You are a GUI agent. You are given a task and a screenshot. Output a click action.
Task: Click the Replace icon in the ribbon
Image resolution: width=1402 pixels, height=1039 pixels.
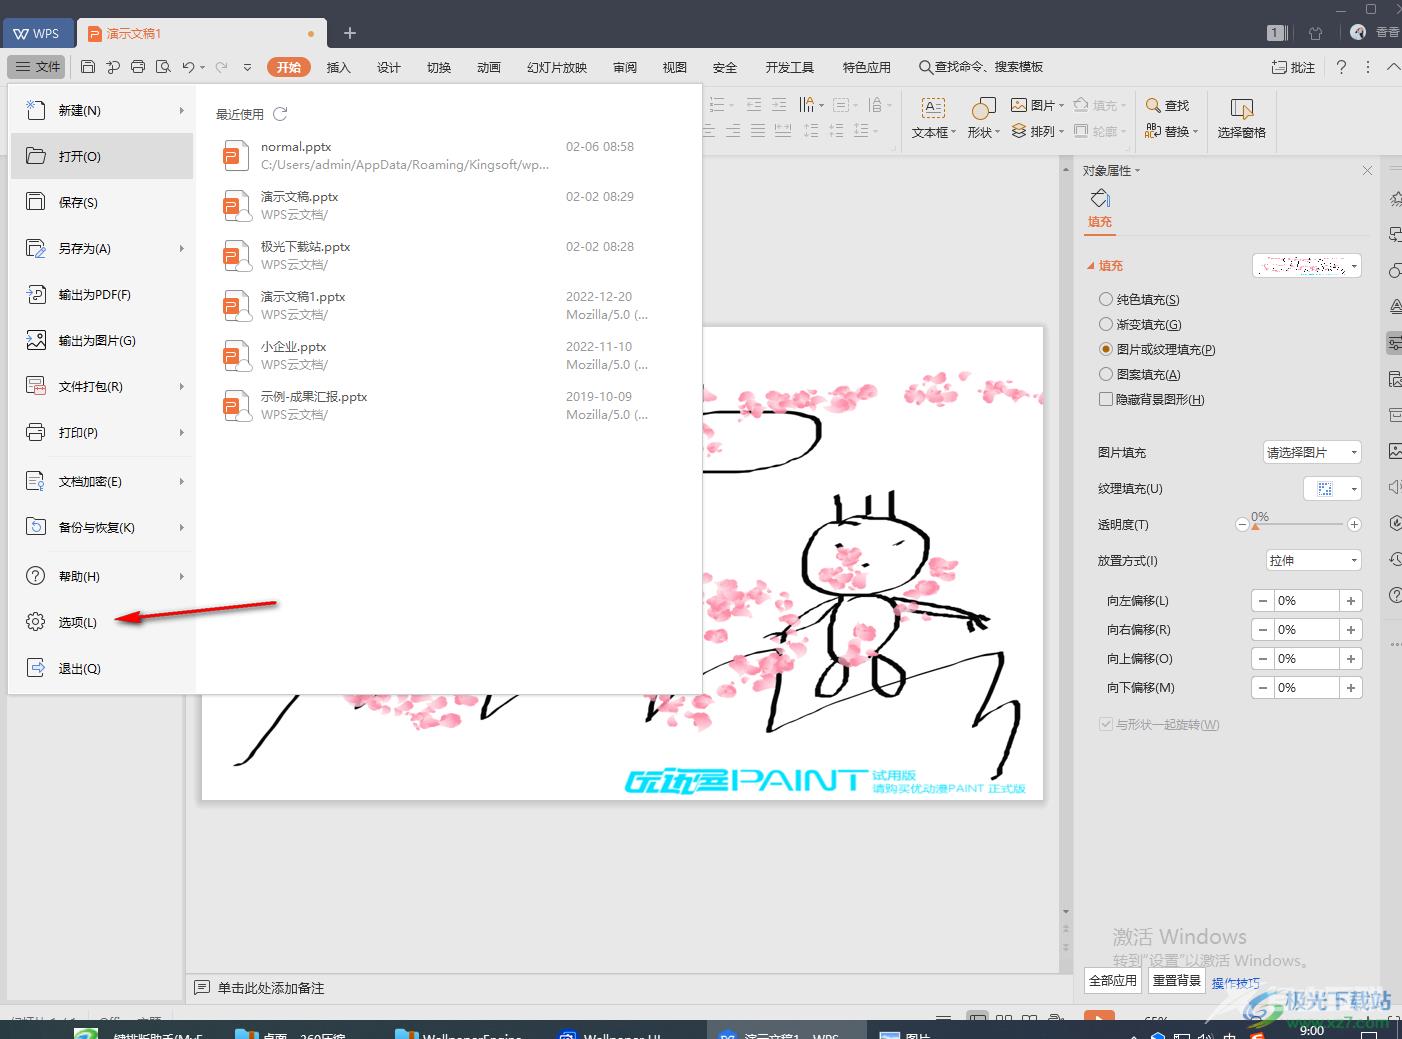pos(1153,131)
